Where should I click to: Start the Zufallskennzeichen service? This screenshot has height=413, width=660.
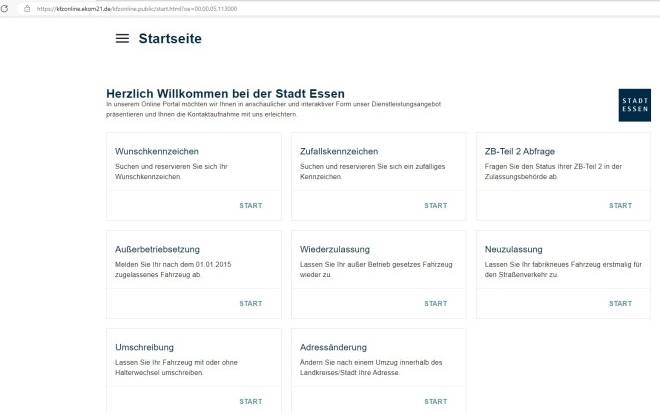pyautogui.click(x=435, y=205)
